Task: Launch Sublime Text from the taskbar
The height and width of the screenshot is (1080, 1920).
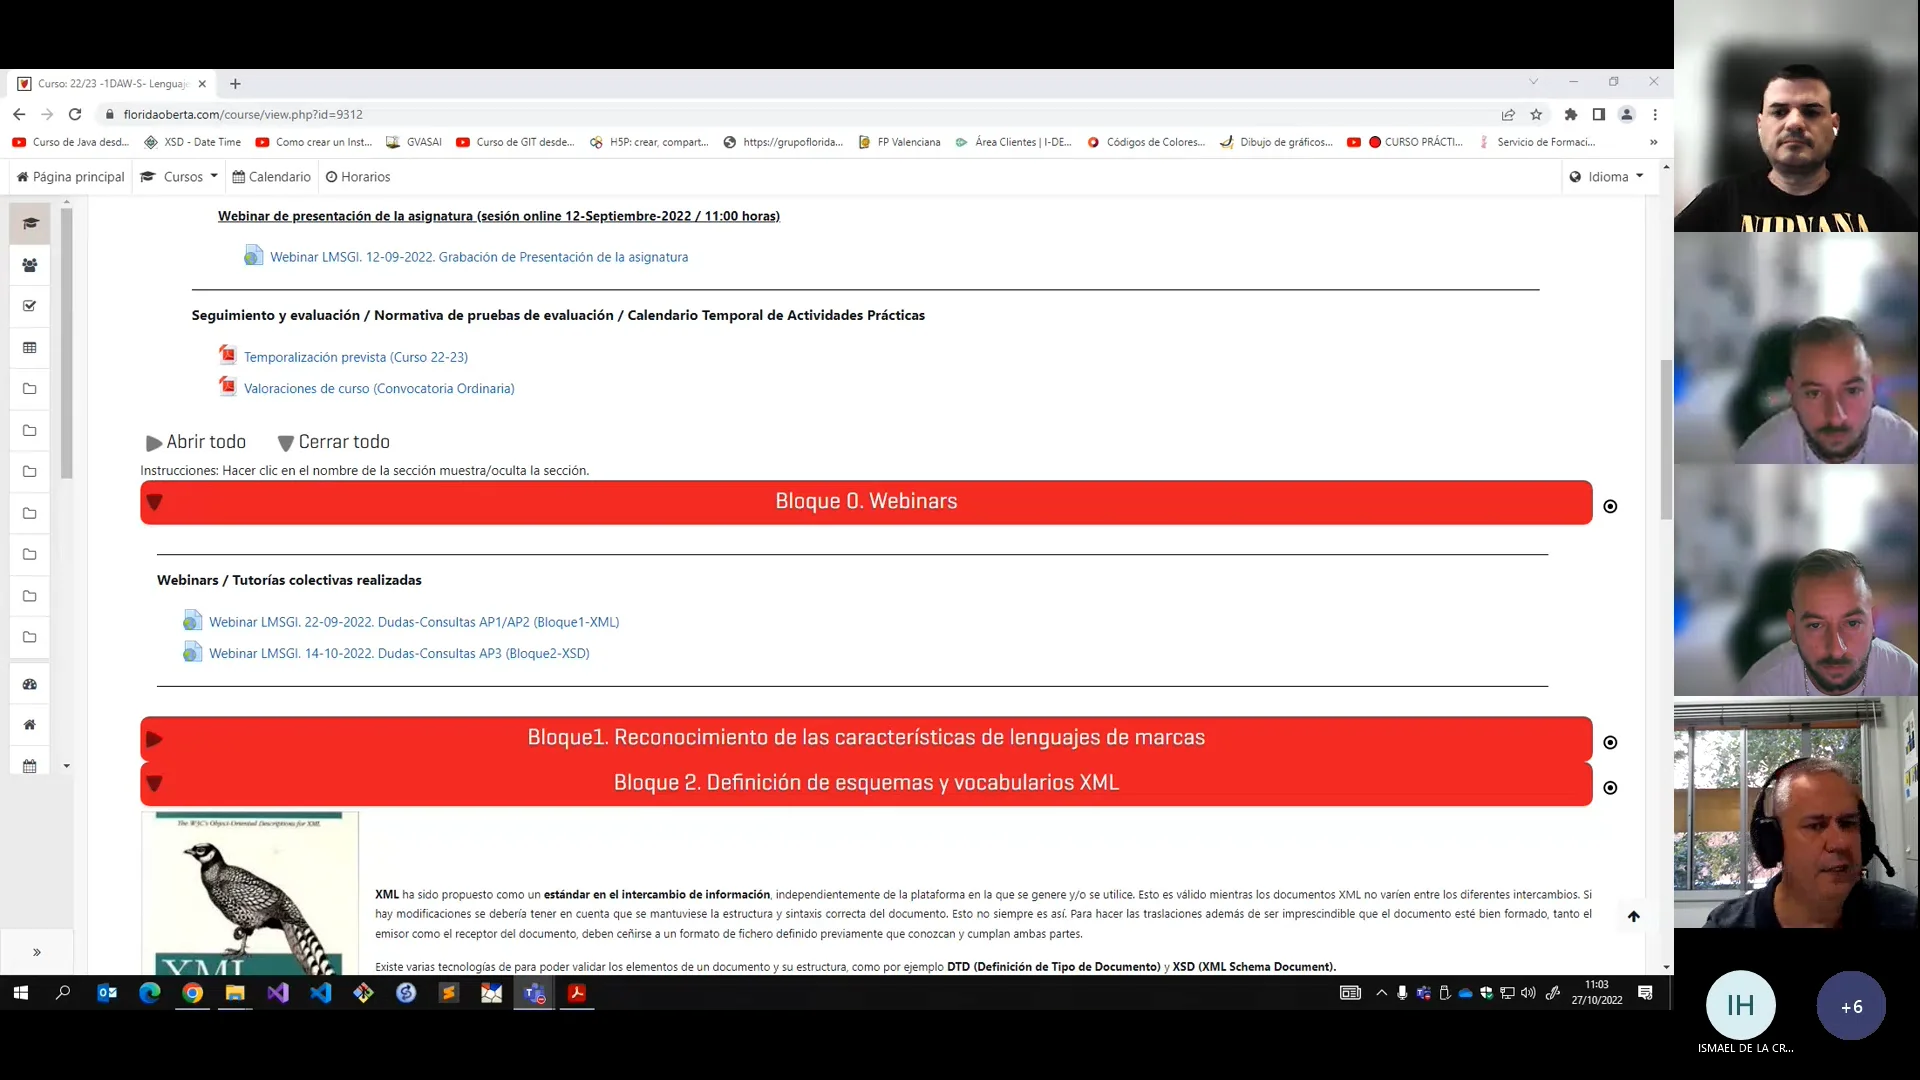Action: 448,993
